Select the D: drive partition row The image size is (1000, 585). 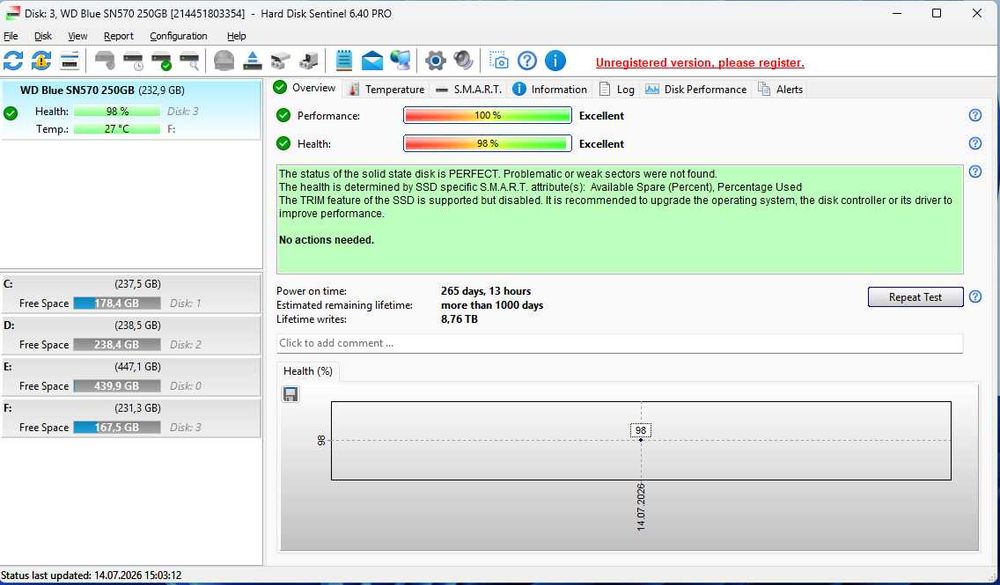pos(131,335)
